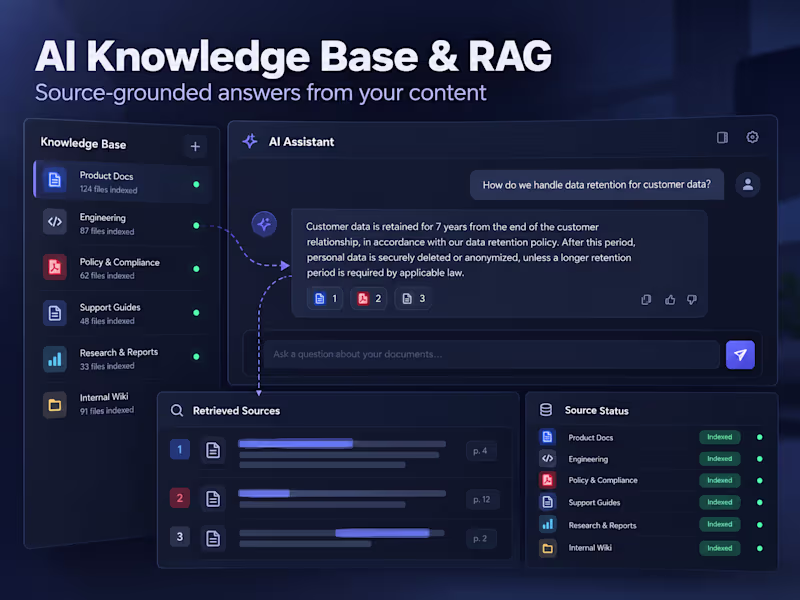Click the "87 files indexed" text
The width and height of the screenshot is (800, 600).
tap(107, 231)
